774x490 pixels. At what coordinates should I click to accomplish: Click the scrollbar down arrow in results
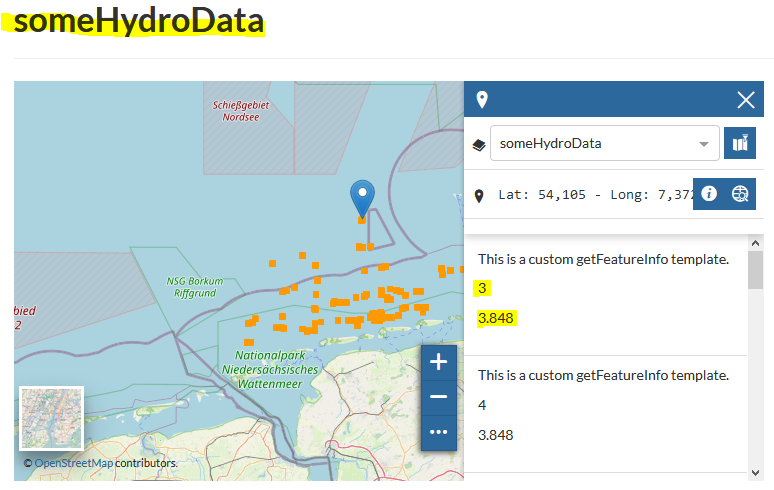[x=755, y=472]
